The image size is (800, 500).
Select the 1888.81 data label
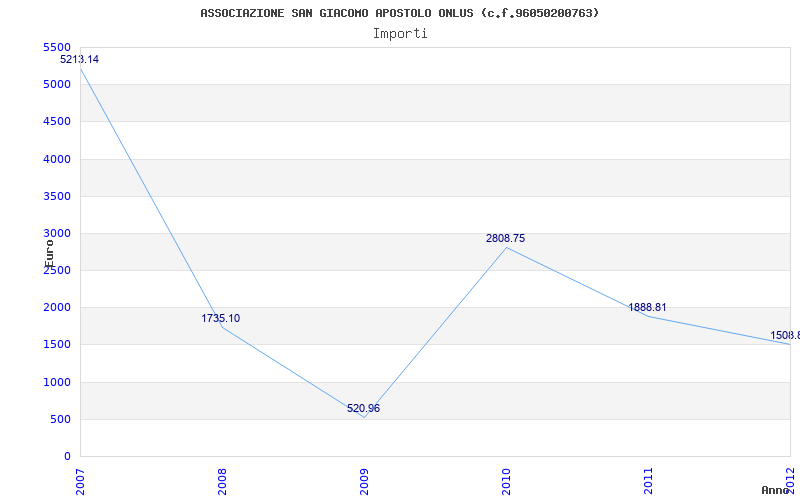coord(647,307)
